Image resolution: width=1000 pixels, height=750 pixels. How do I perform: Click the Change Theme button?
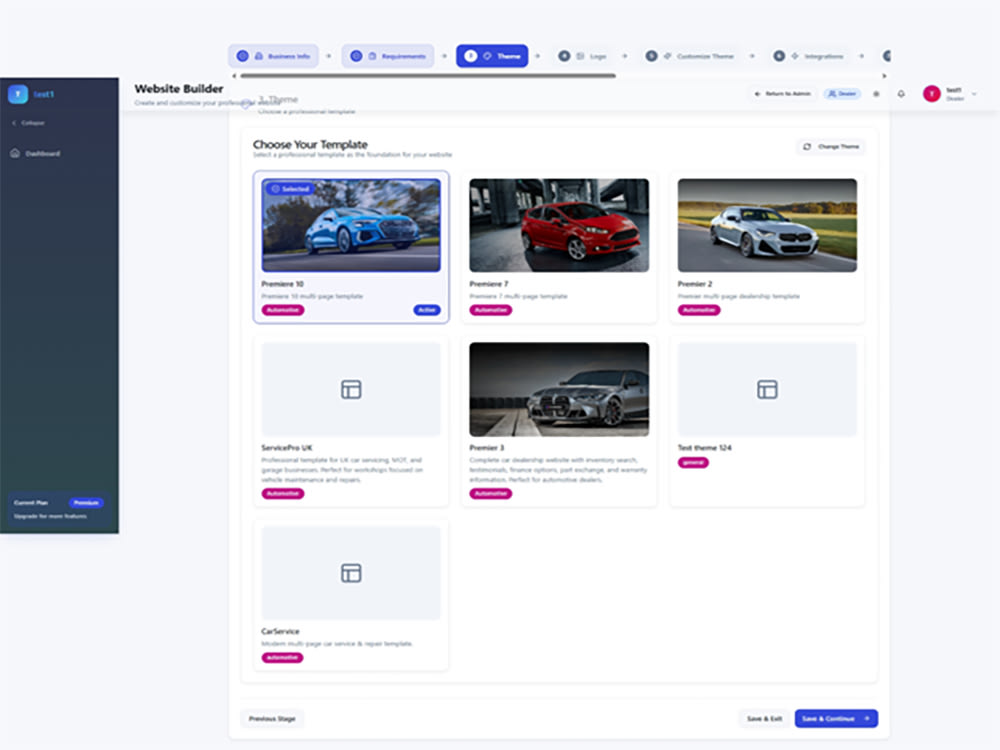coord(831,147)
